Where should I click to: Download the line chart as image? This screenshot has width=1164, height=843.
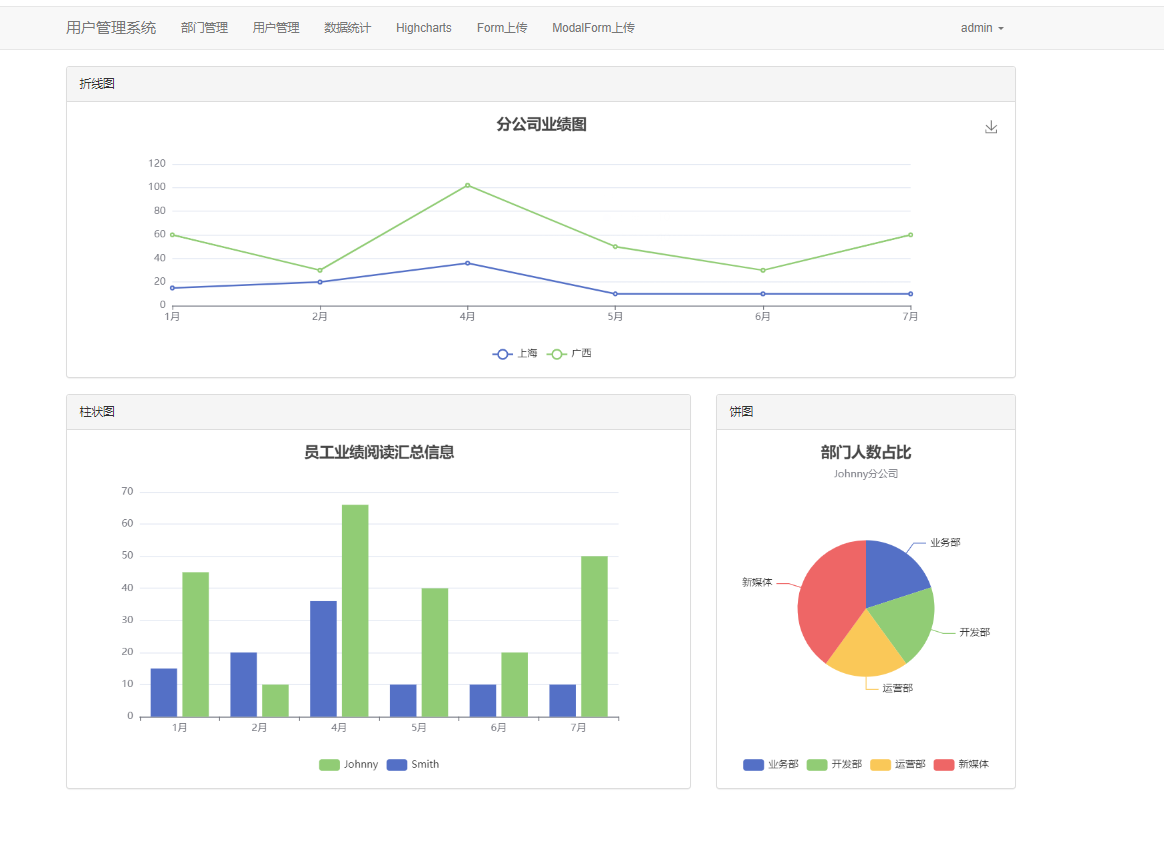(x=991, y=128)
